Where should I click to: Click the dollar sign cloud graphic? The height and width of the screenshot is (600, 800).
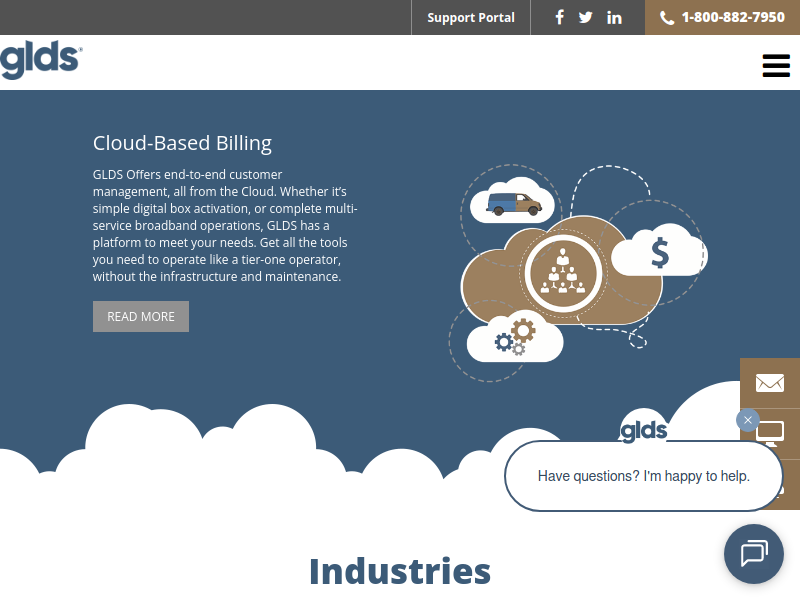(659, 252)
